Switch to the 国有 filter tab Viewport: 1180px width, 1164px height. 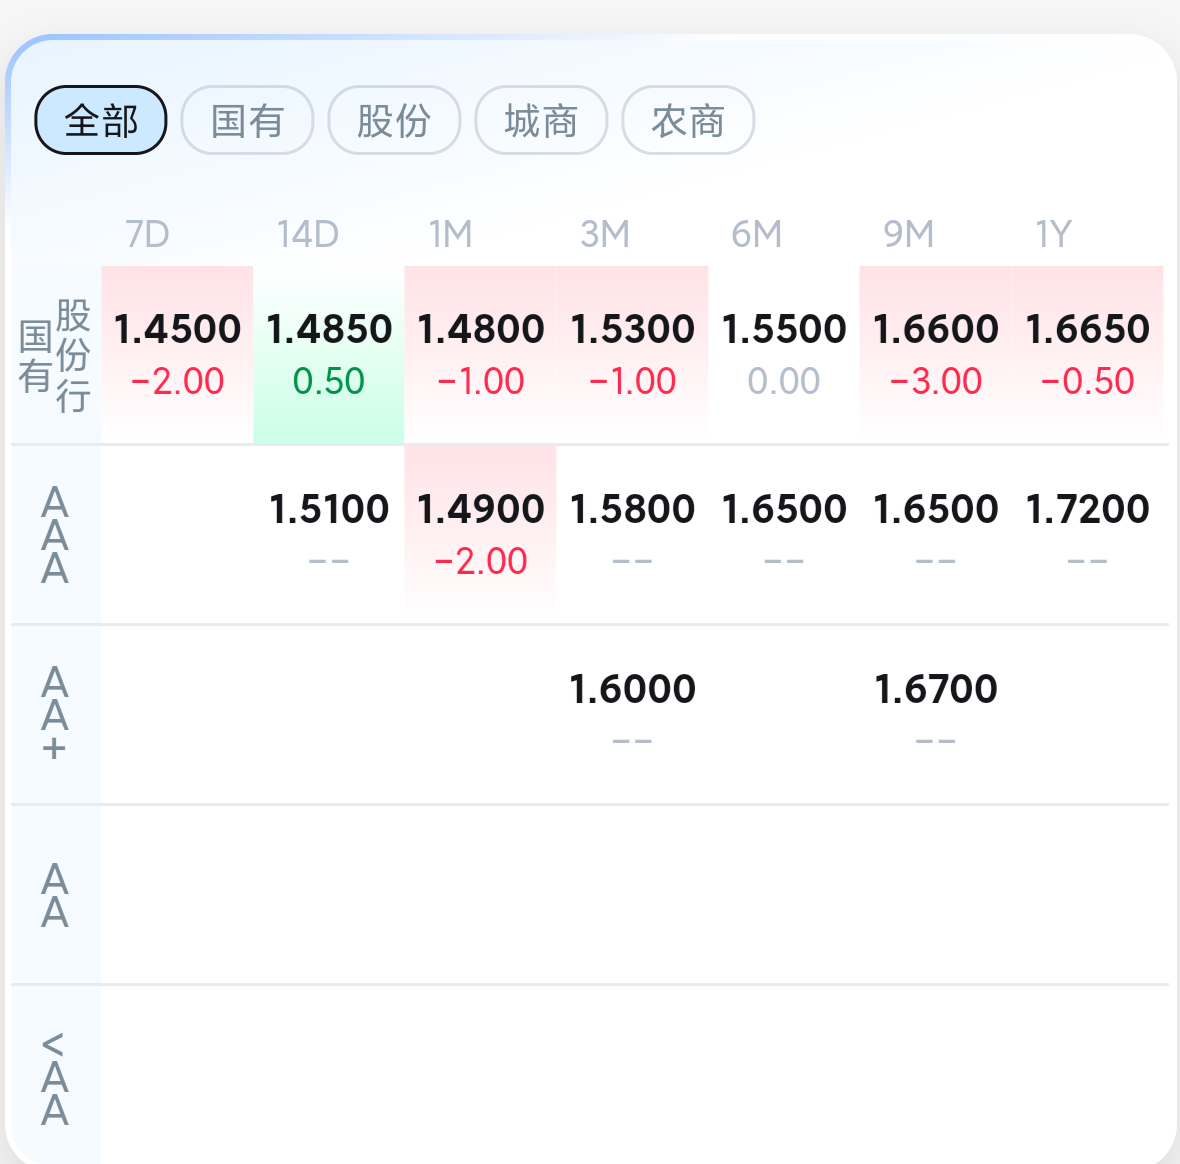pyautogui.click(x=248, y=120)
